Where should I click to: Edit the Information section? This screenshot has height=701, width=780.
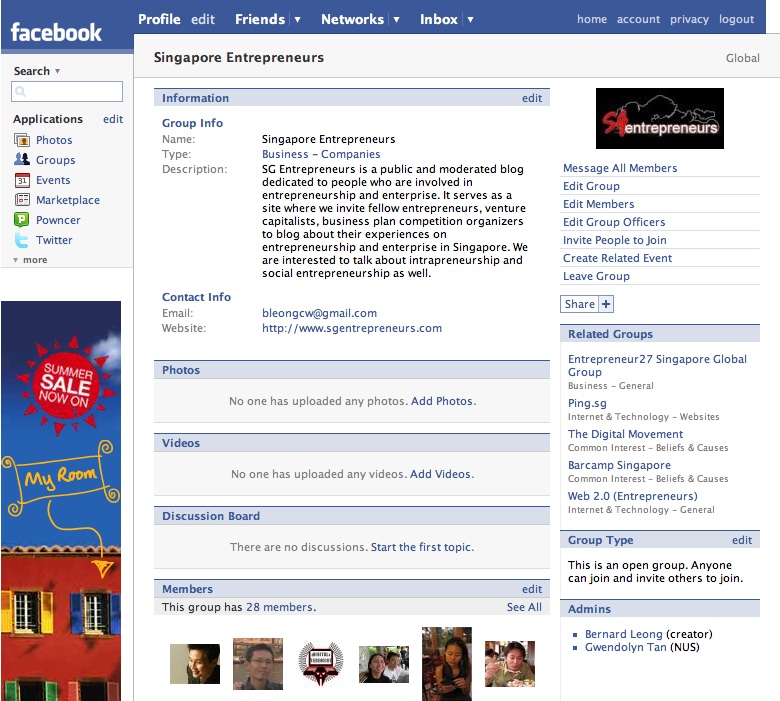pyautogui.click(x=532, y=98)
